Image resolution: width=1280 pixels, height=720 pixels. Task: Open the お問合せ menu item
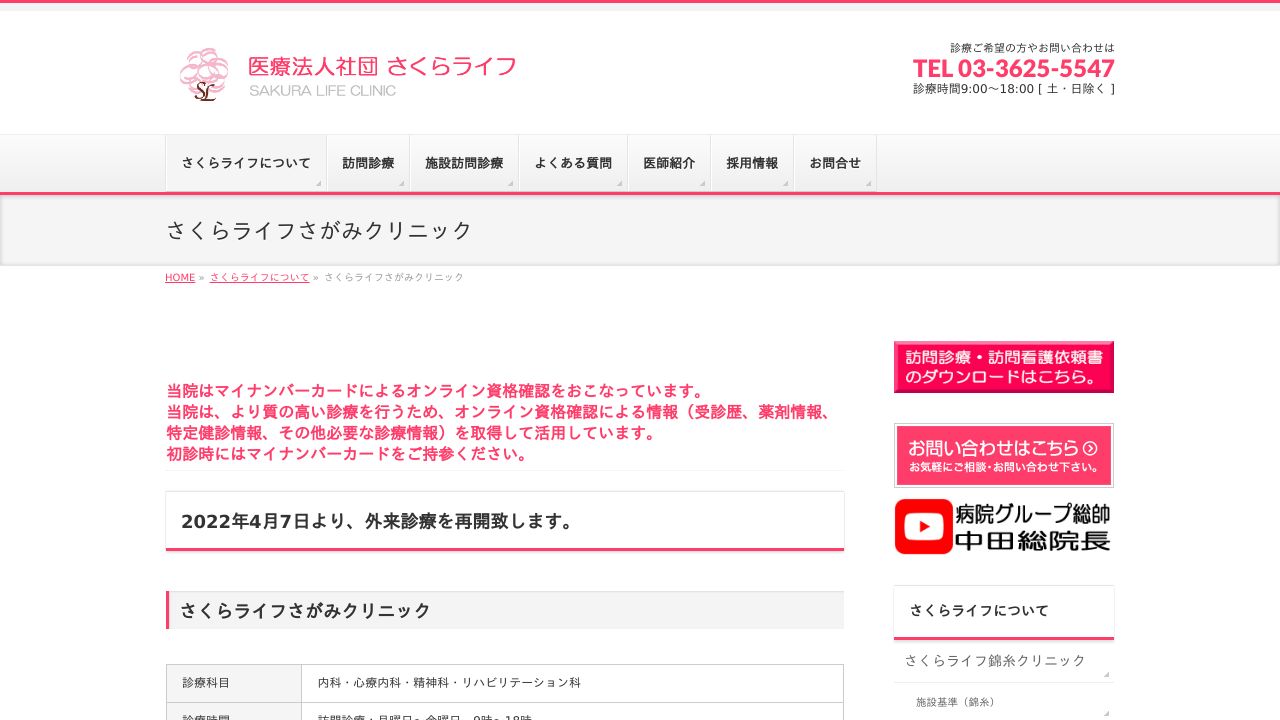(835, 163)
